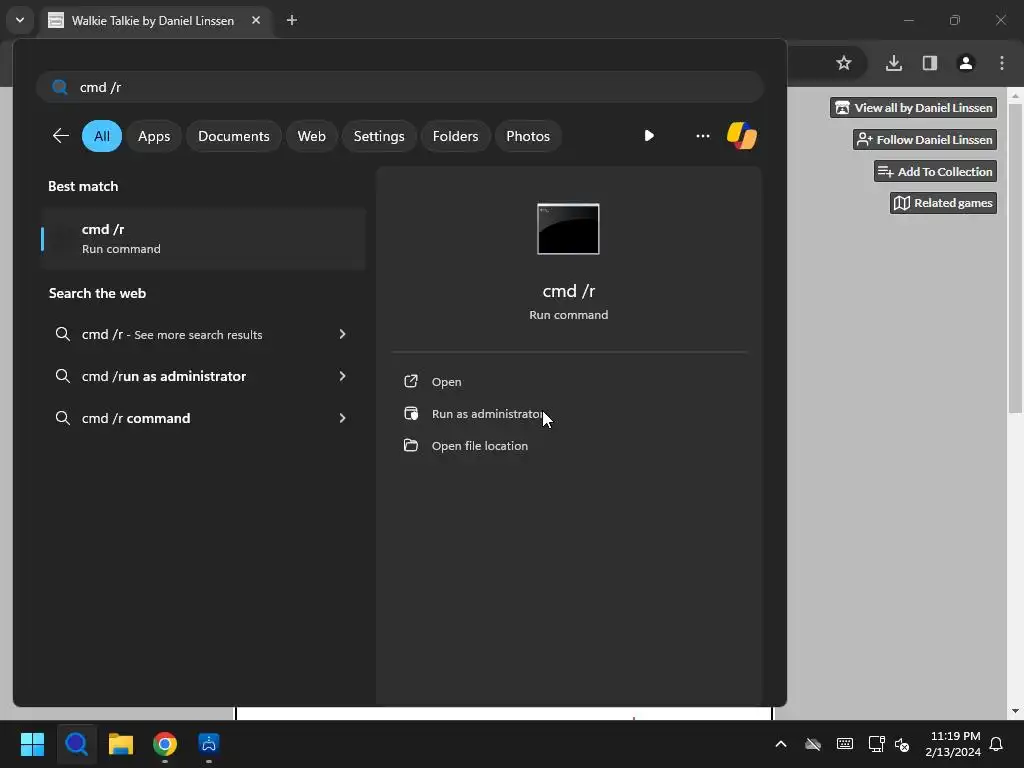Select the All filter tab

pyautogui.click(x=102, y=136)
